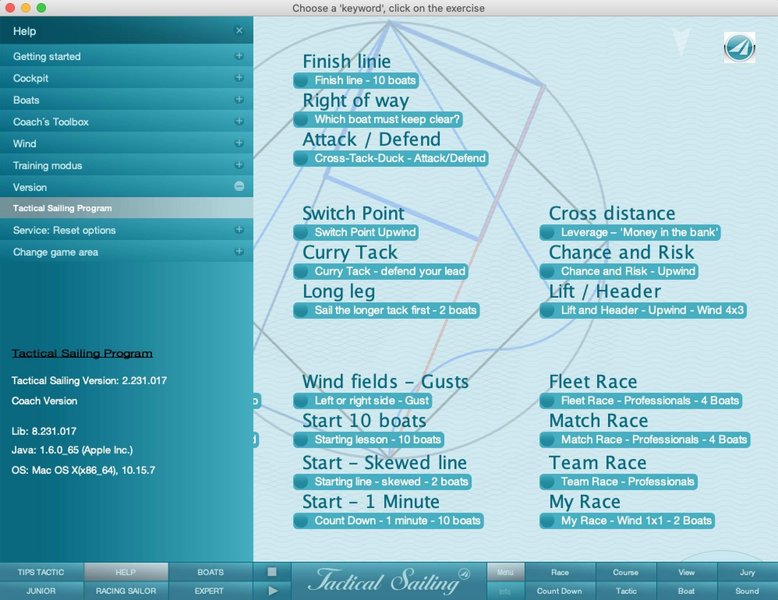Open Starting line - skewed - 2 boats
This screenshot has height=600, width=778.
pyautogui.click(x=383, y=481)
